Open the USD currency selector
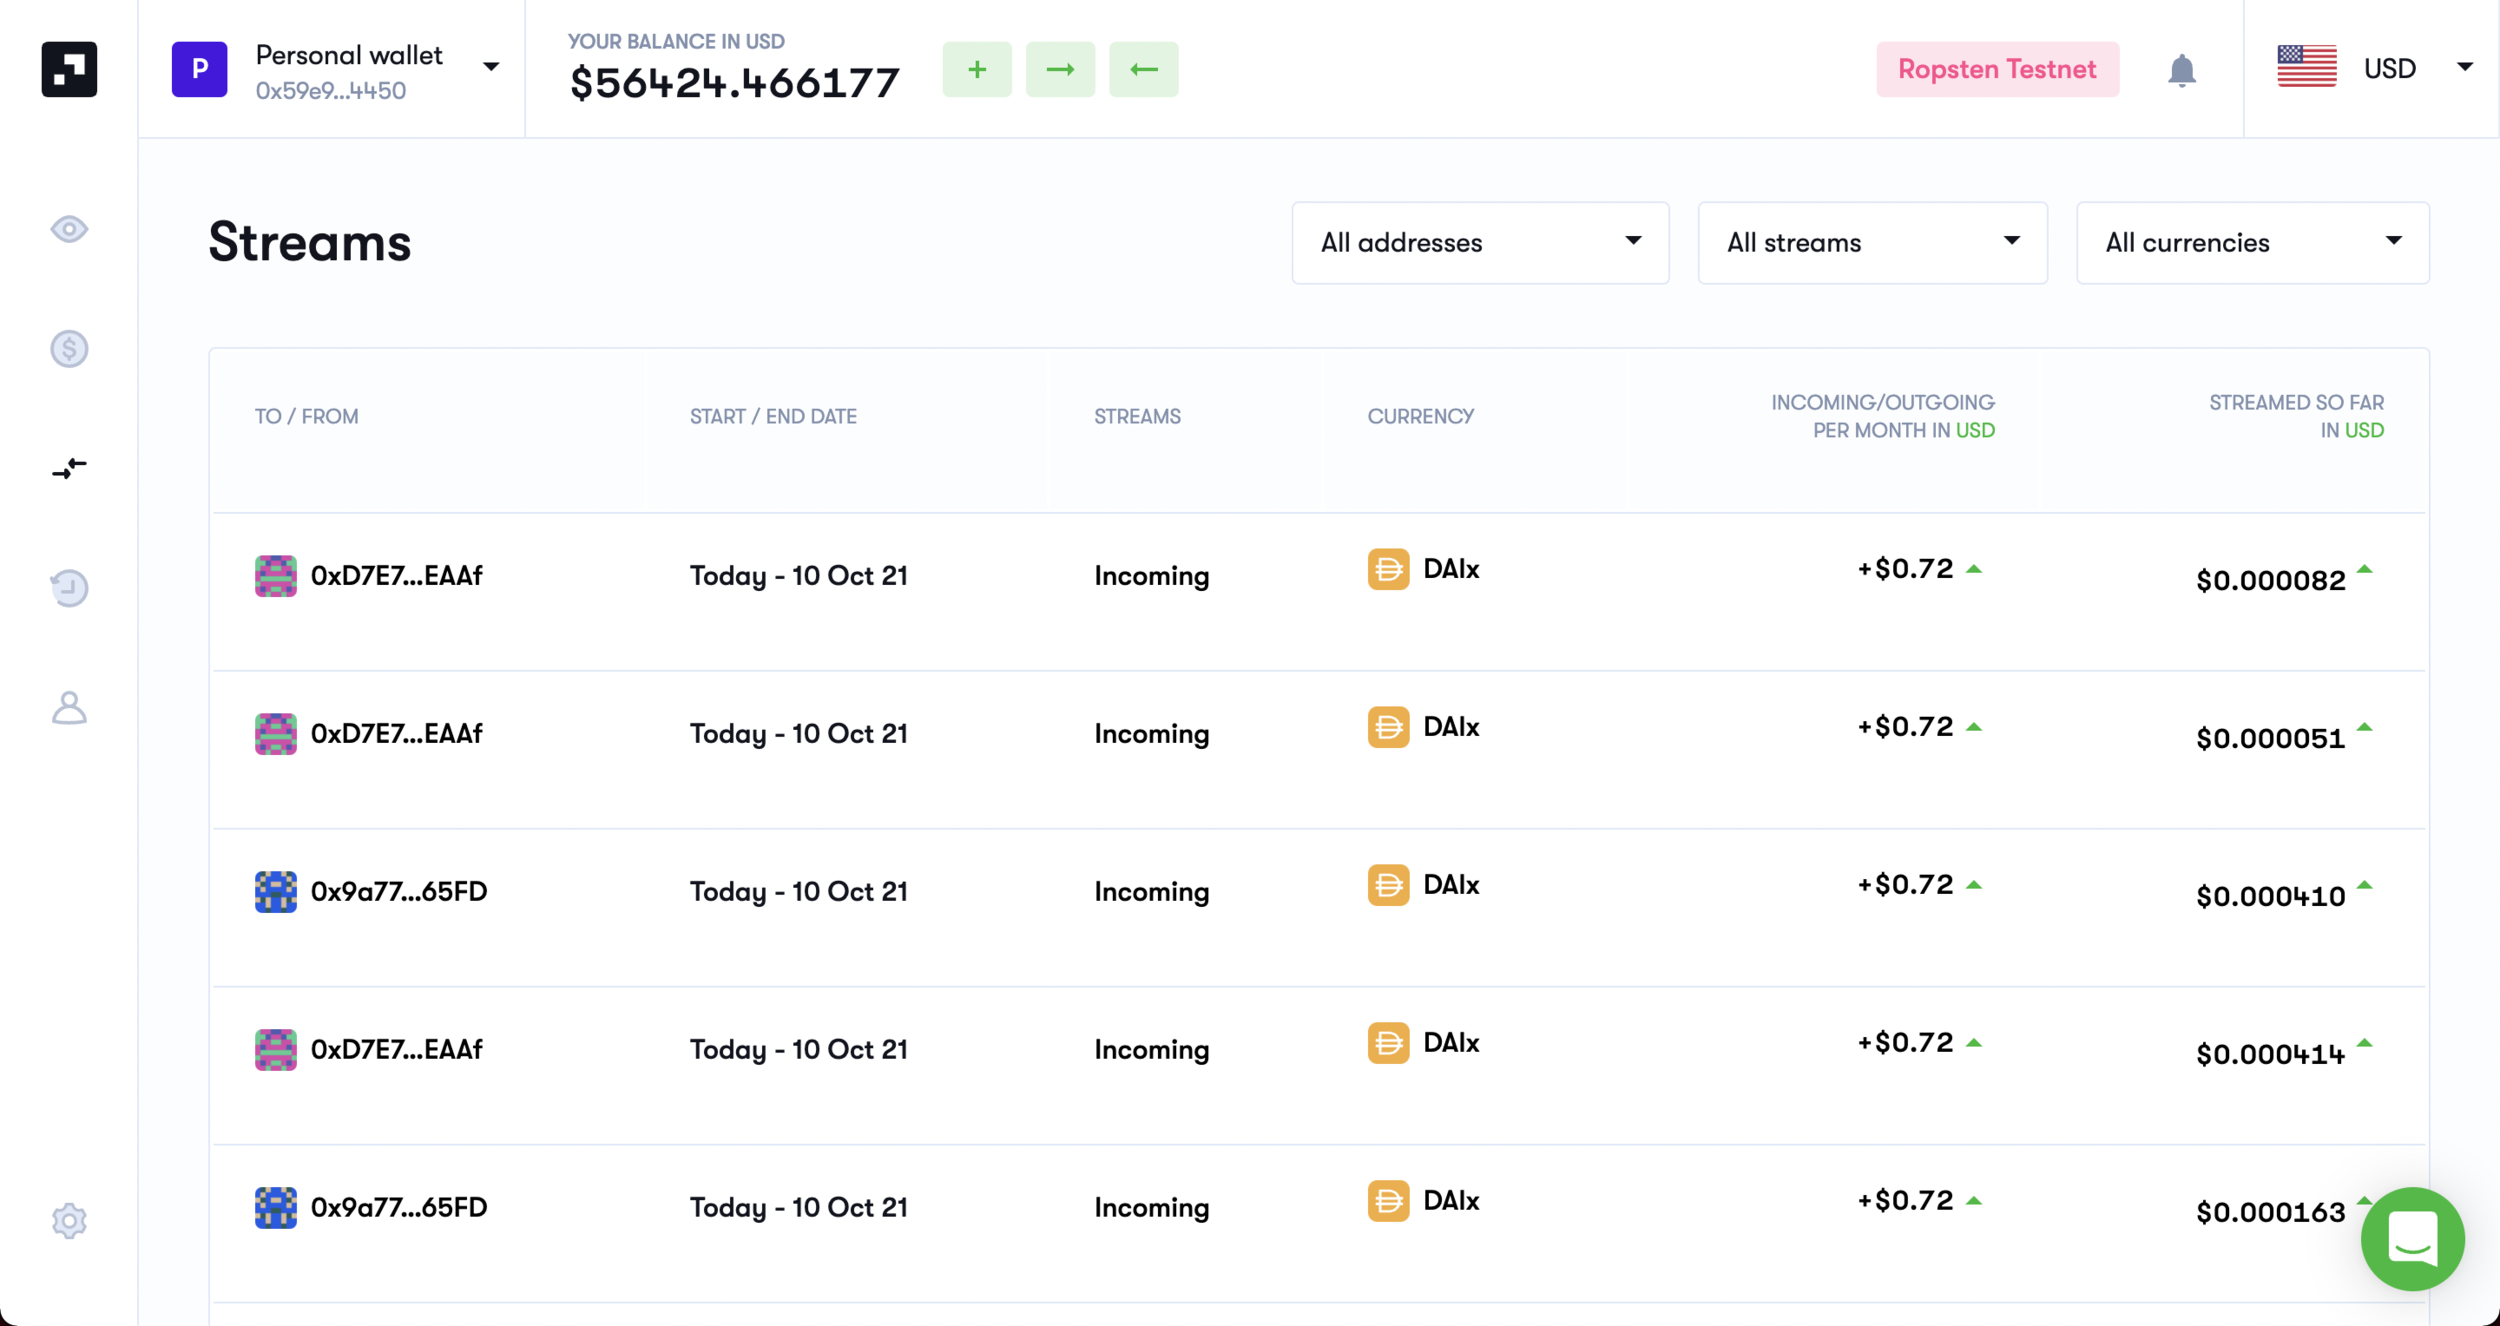 click(2373, 69)
